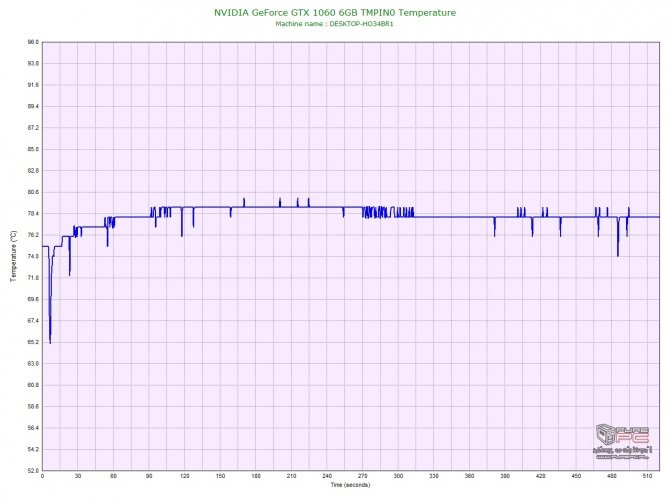Select the 96.0 y-axis tick label
Viewport: 670px width, 502px height.
[33, 42]
